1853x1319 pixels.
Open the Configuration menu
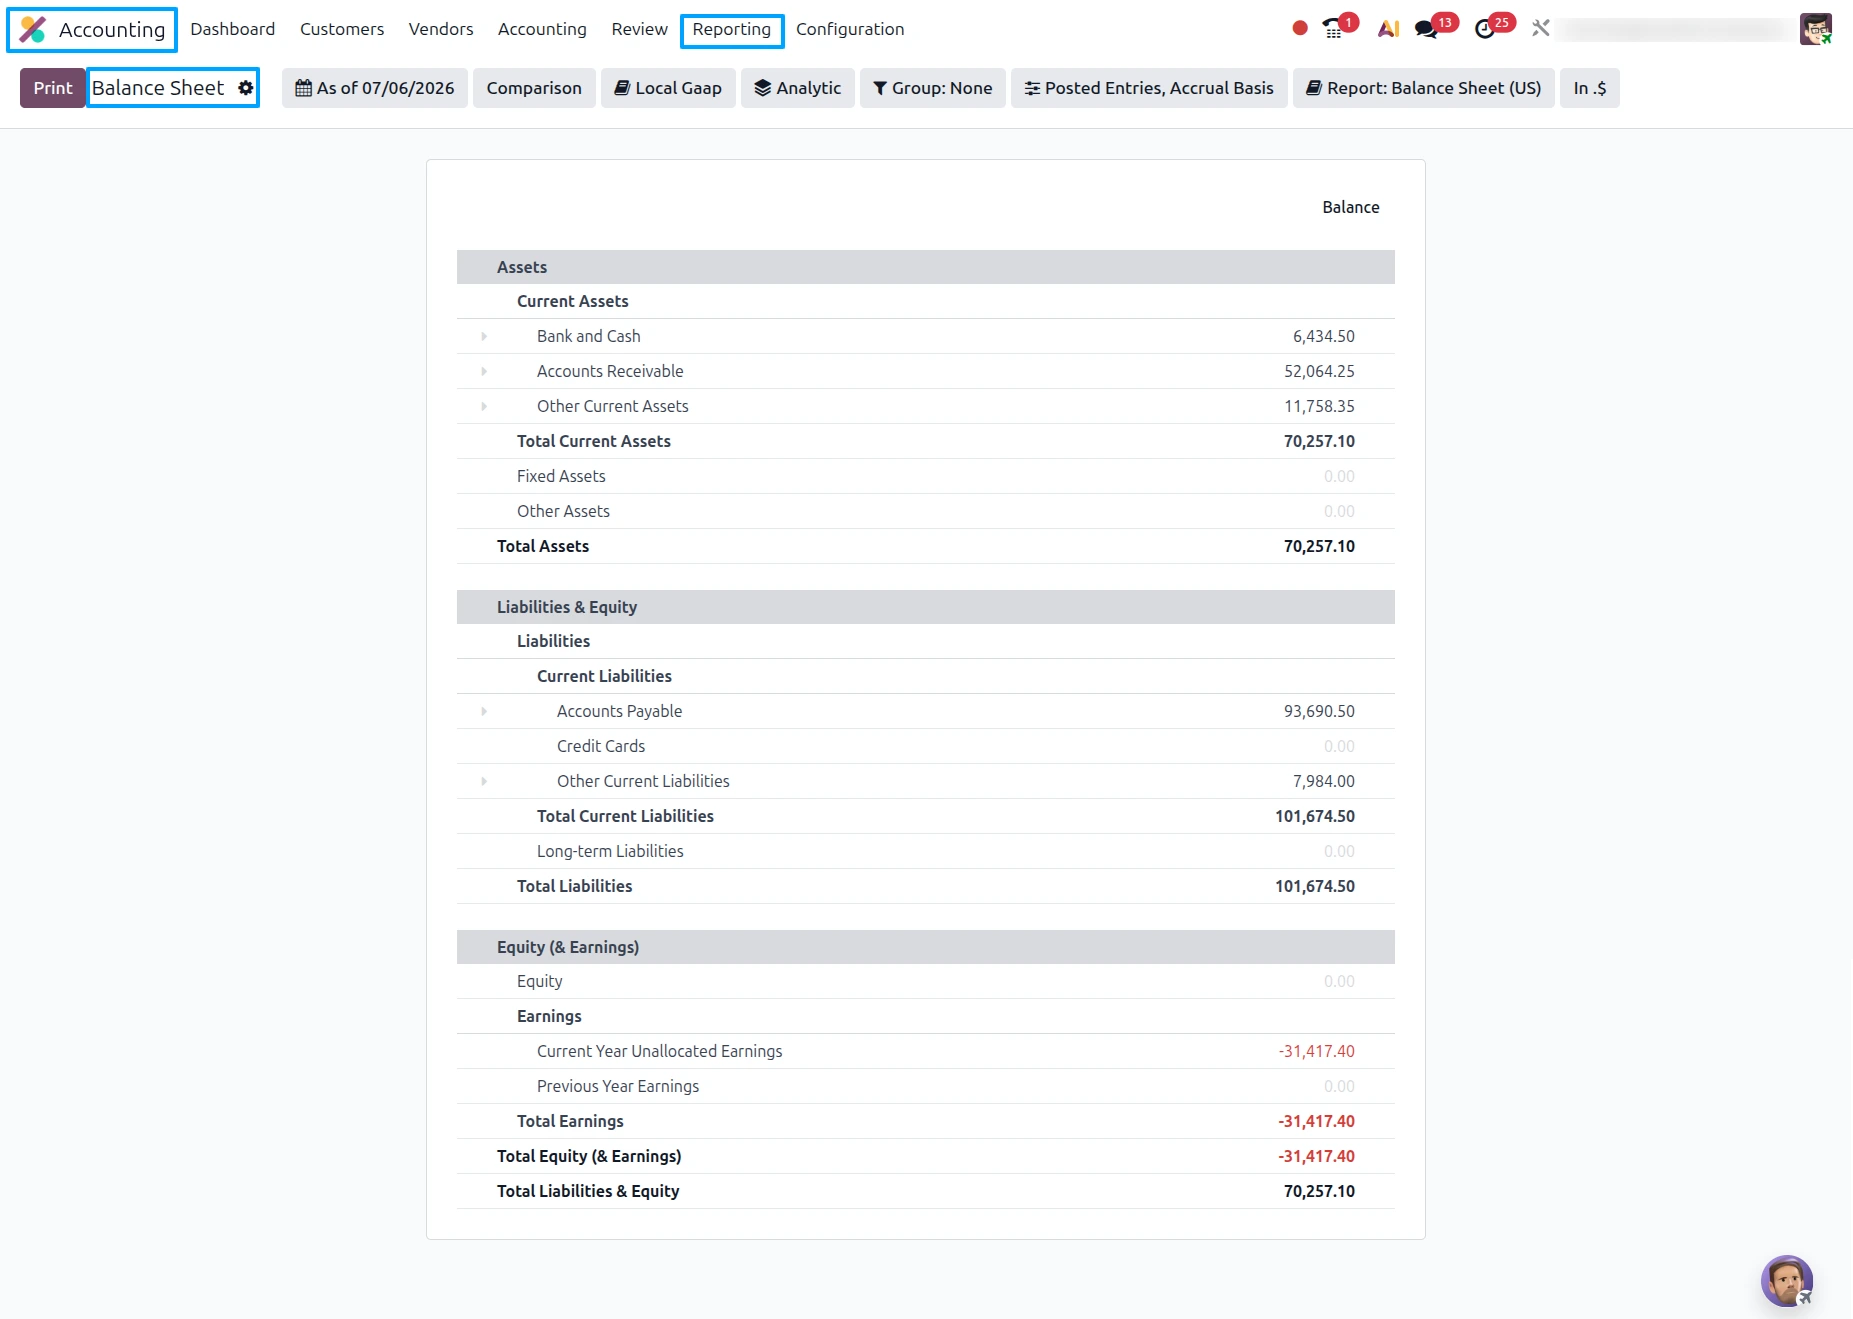(850, 29)
